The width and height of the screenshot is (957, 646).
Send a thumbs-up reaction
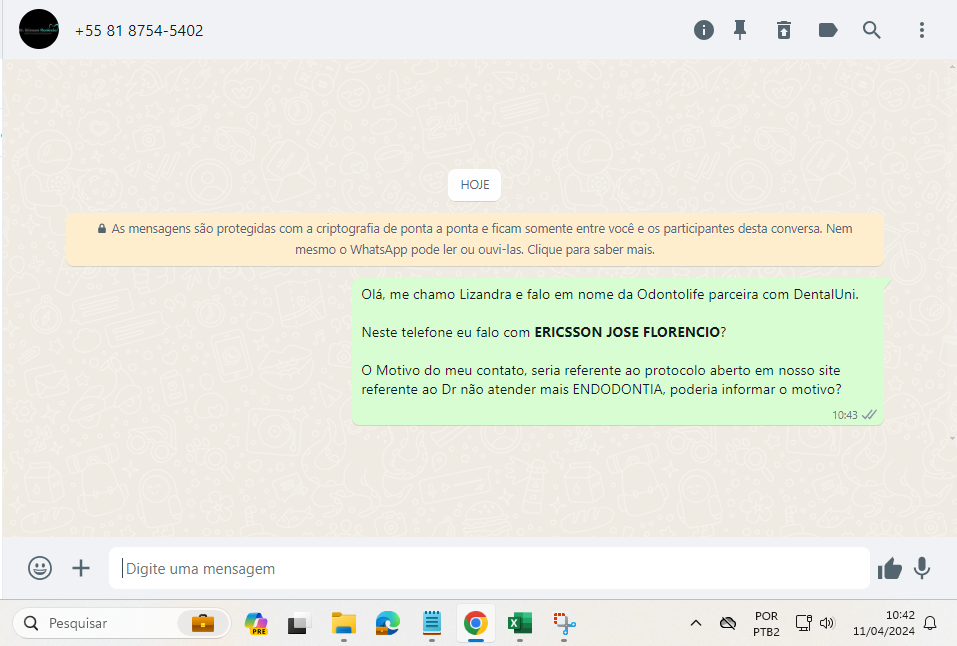click(890, 568)
